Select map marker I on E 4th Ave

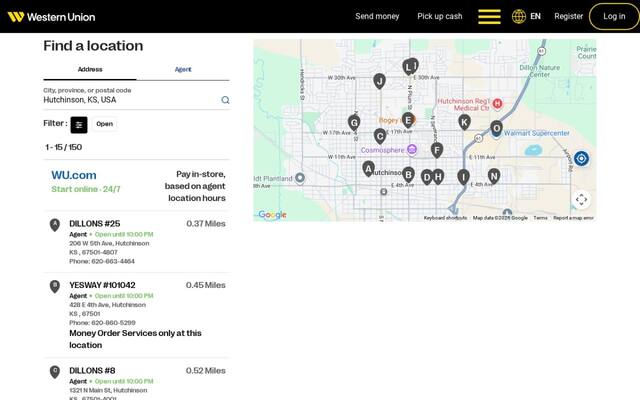463,177
